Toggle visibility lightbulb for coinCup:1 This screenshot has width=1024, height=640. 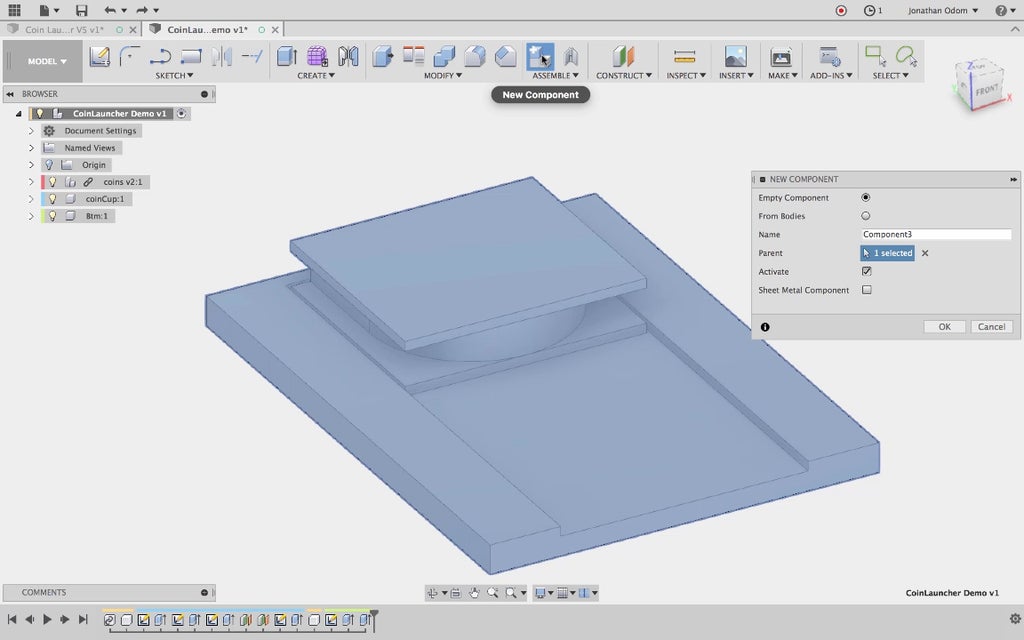click(x=53, y=199)
